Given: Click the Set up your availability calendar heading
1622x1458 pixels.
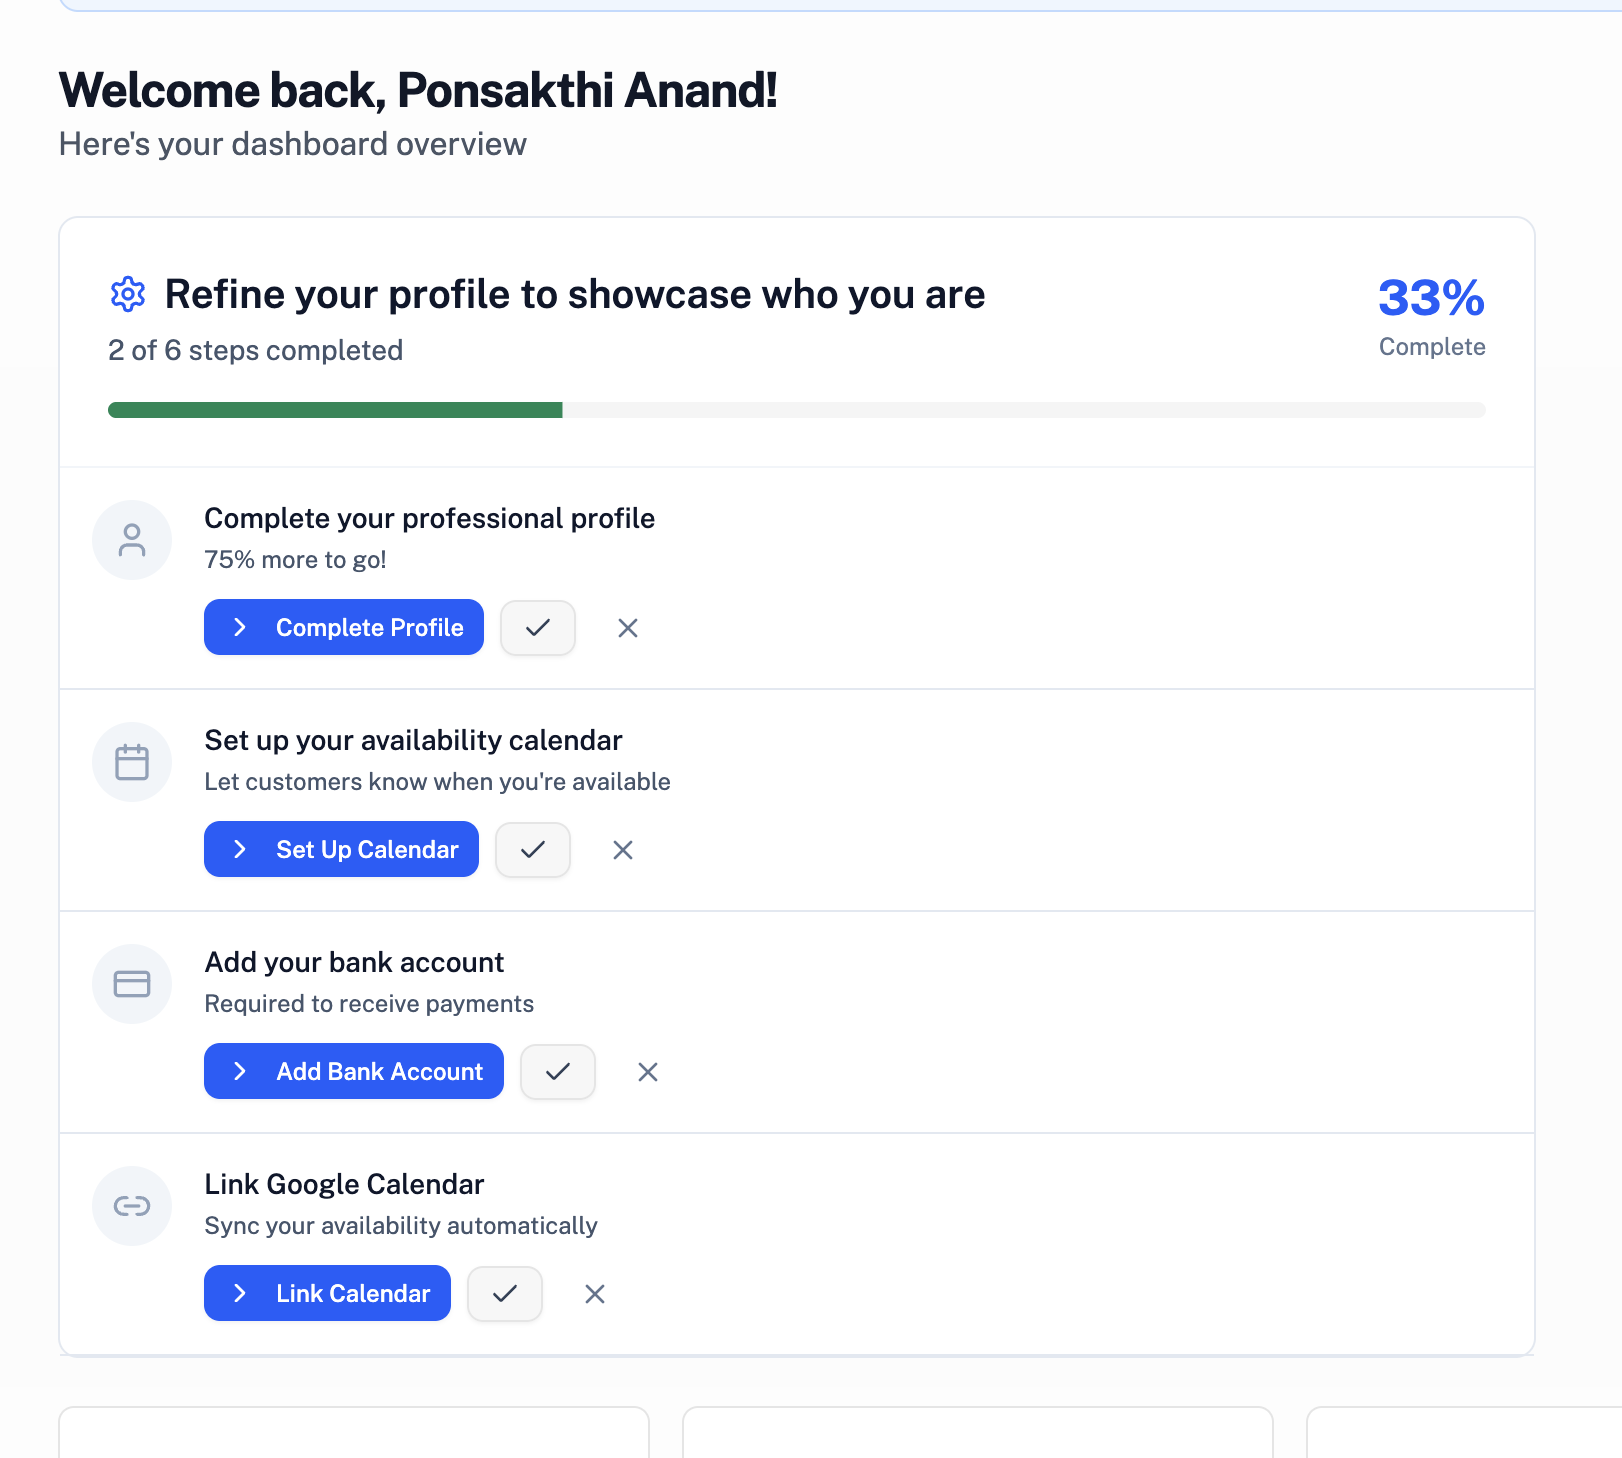Looking at the screenshot, I should pyautogui.click(x=413, y=740).
